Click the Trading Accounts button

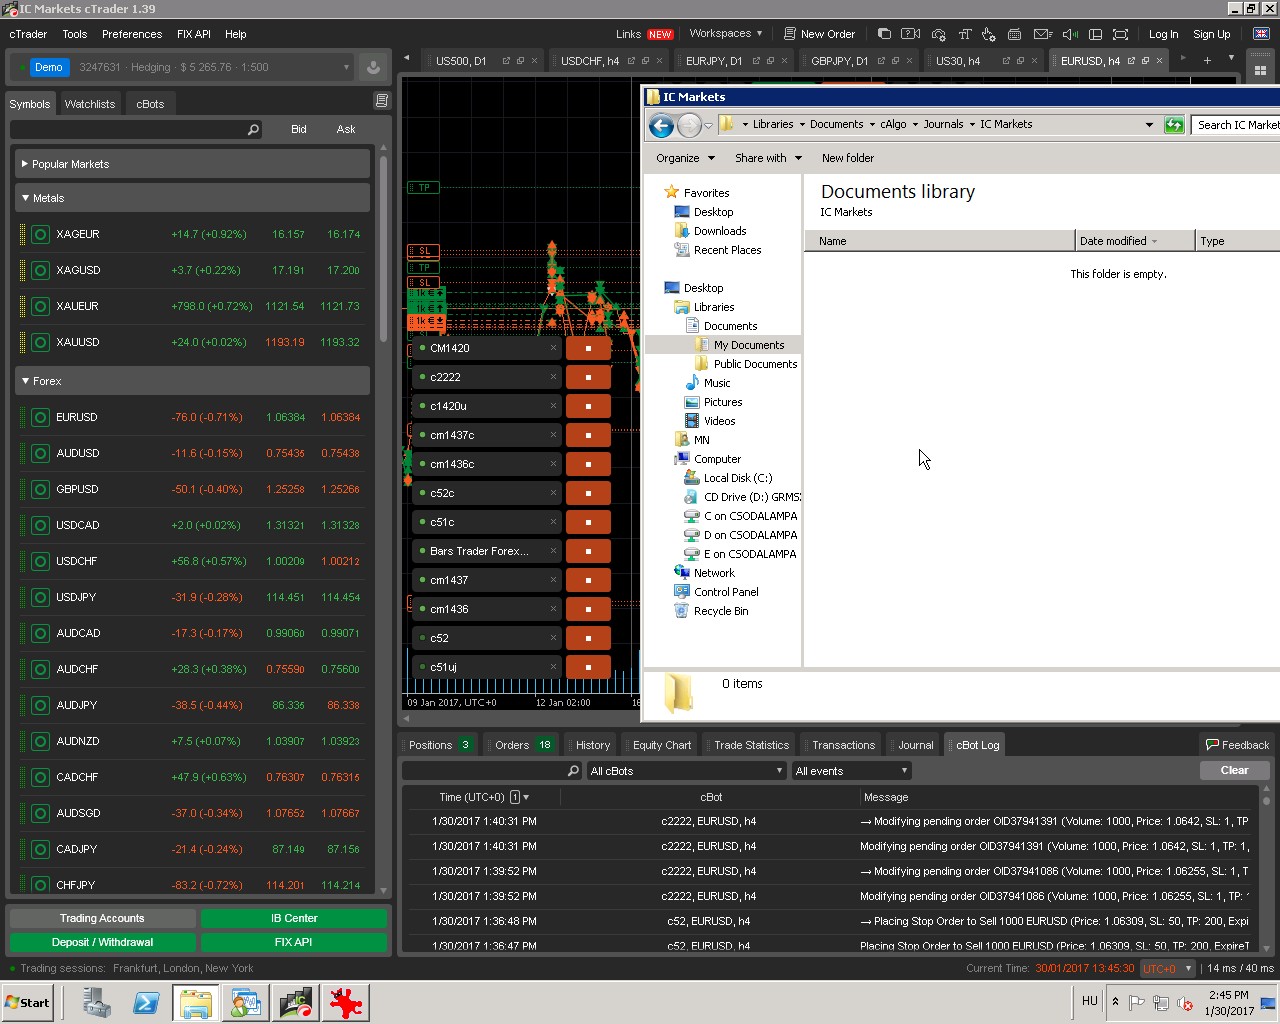click(x=102, y=918)
